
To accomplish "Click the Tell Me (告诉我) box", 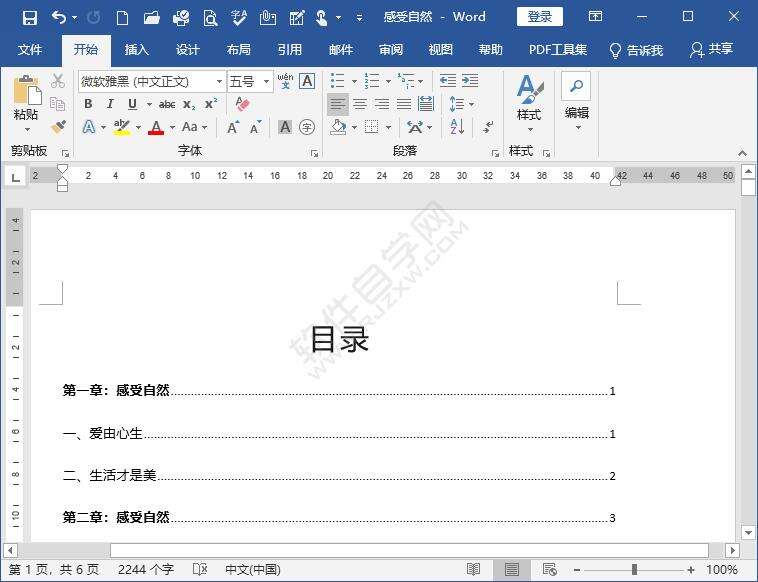I will 636,50.
